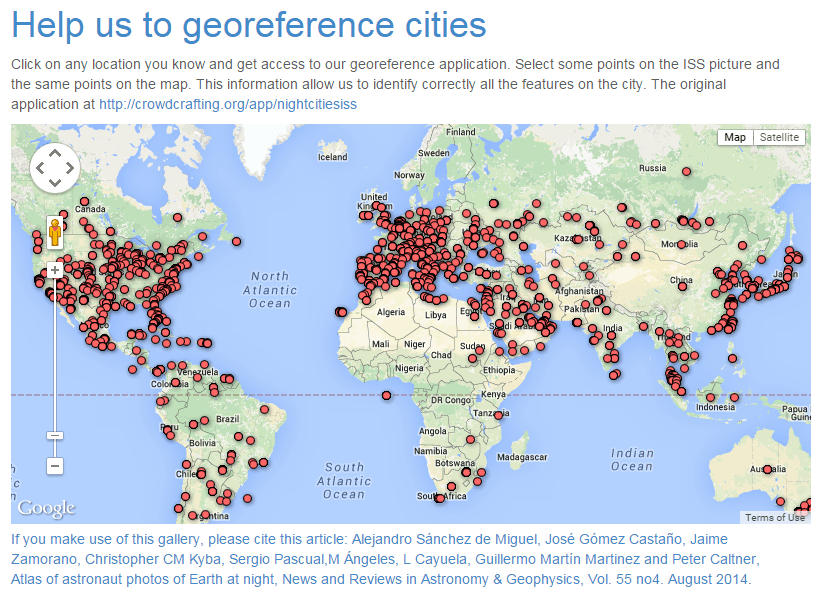The height and width of the screenshot is (598, 823).
Task: Click the lone marker east of Newfoundland
Action: click(236, 241)
